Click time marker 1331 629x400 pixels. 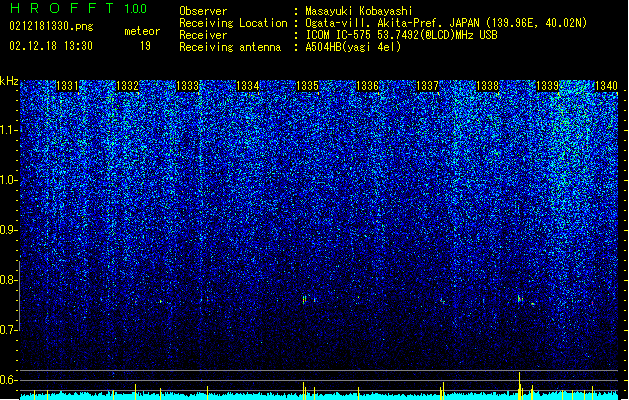(67, 86)
